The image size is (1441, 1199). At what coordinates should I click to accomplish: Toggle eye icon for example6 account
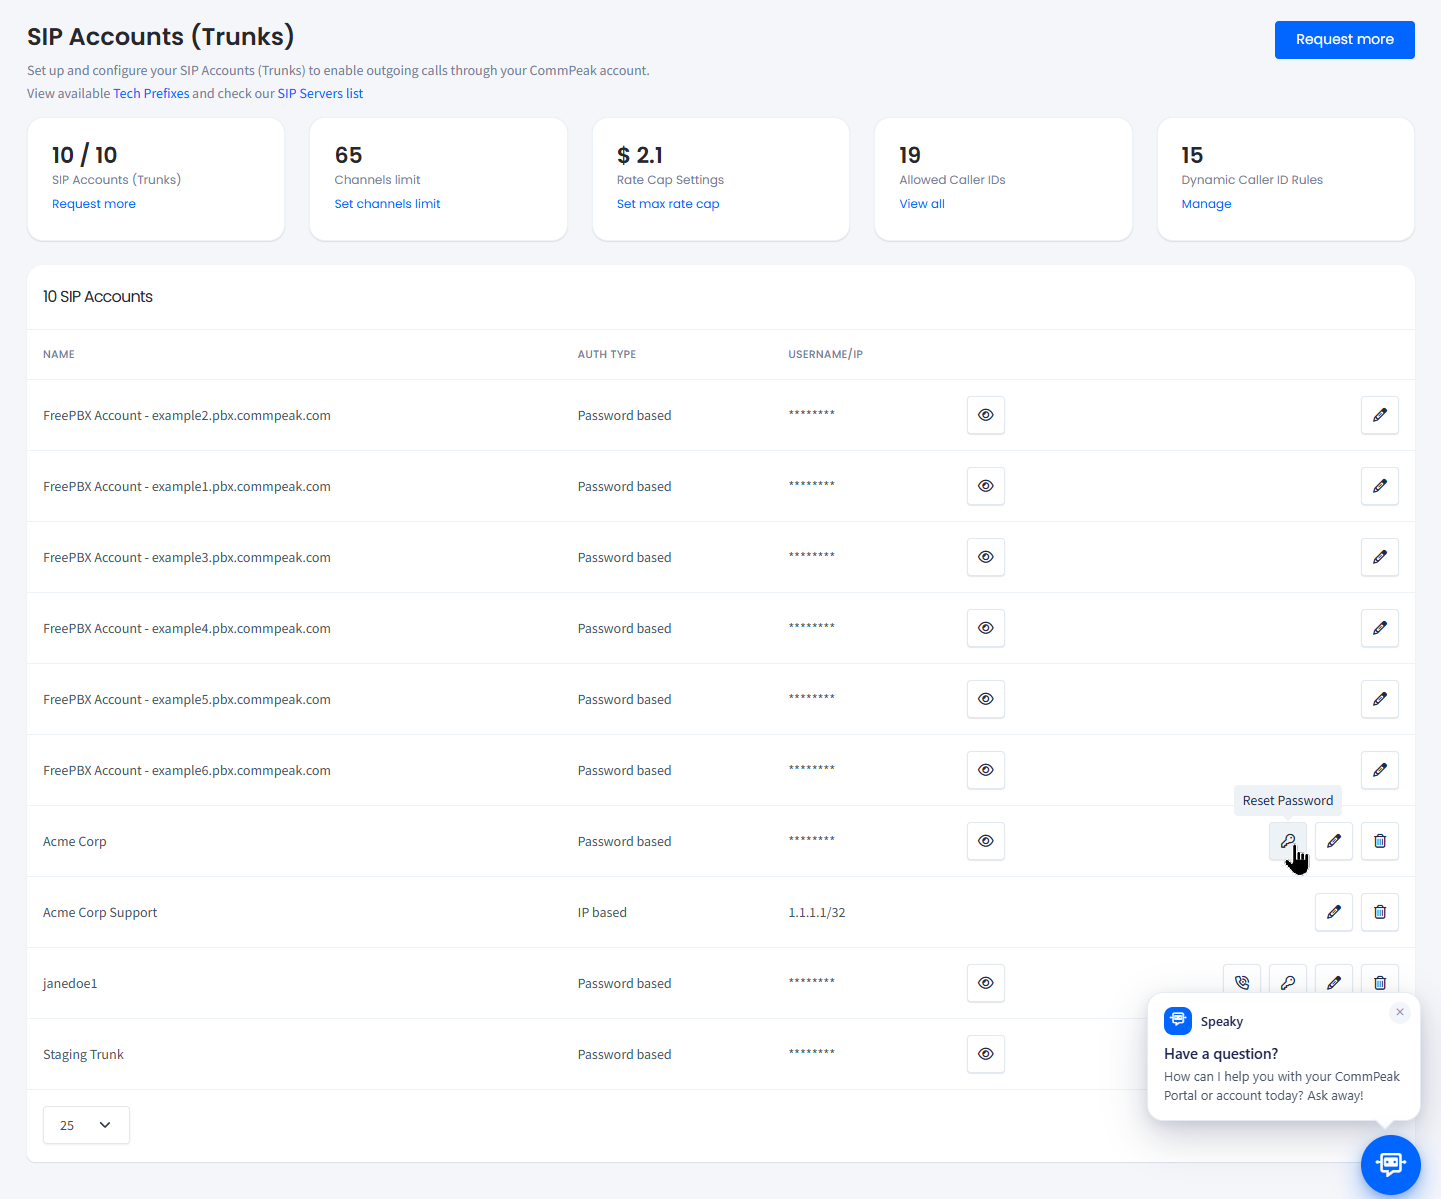[985, 770]
